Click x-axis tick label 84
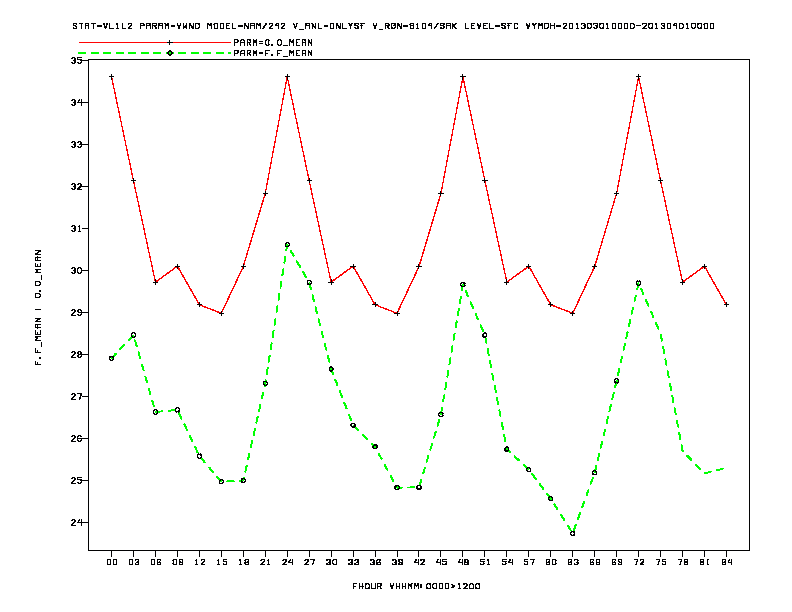 726,562
